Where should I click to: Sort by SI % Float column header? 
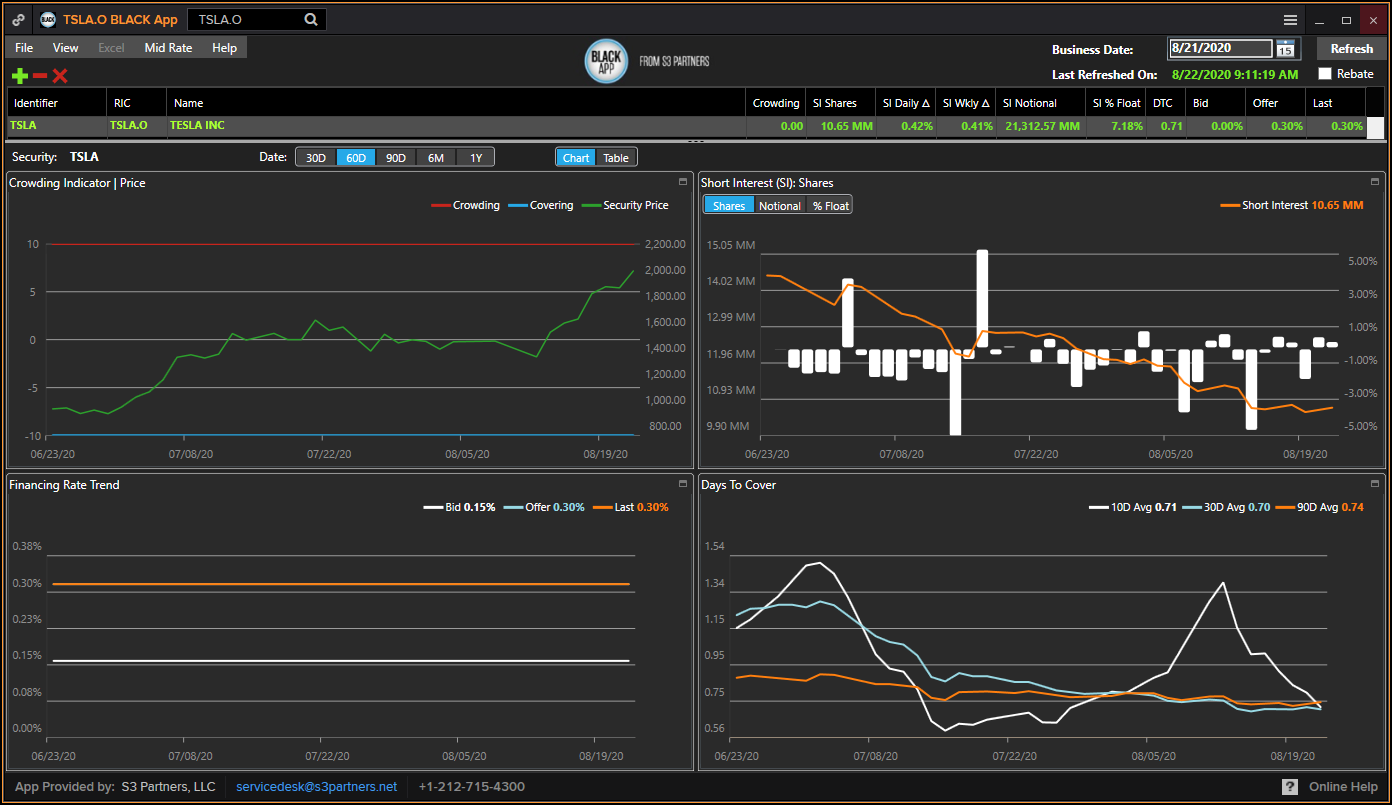pos(1116,103)
